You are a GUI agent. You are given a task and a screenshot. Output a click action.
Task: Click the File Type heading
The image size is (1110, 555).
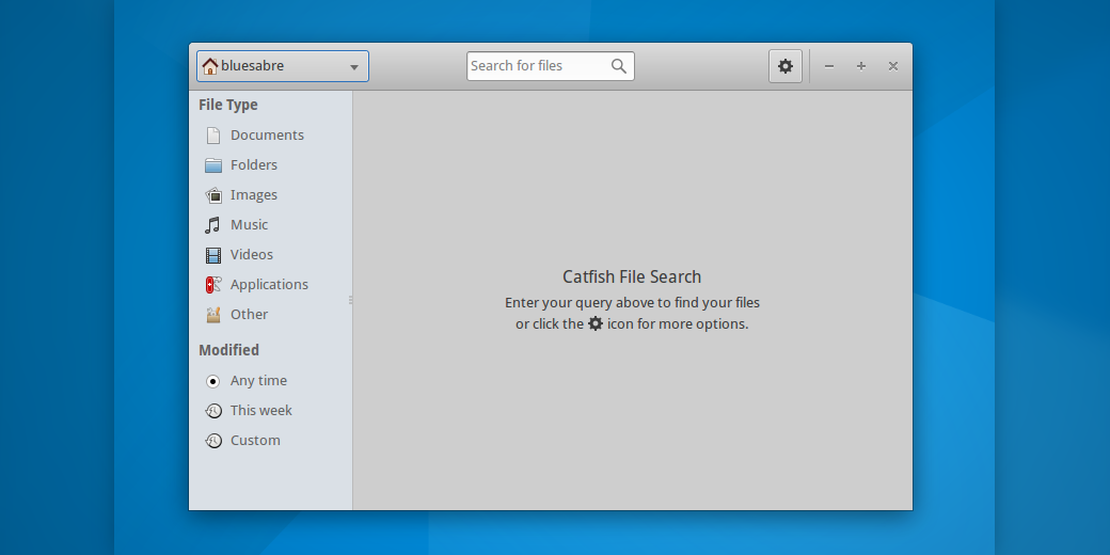[x=228, y=105]
